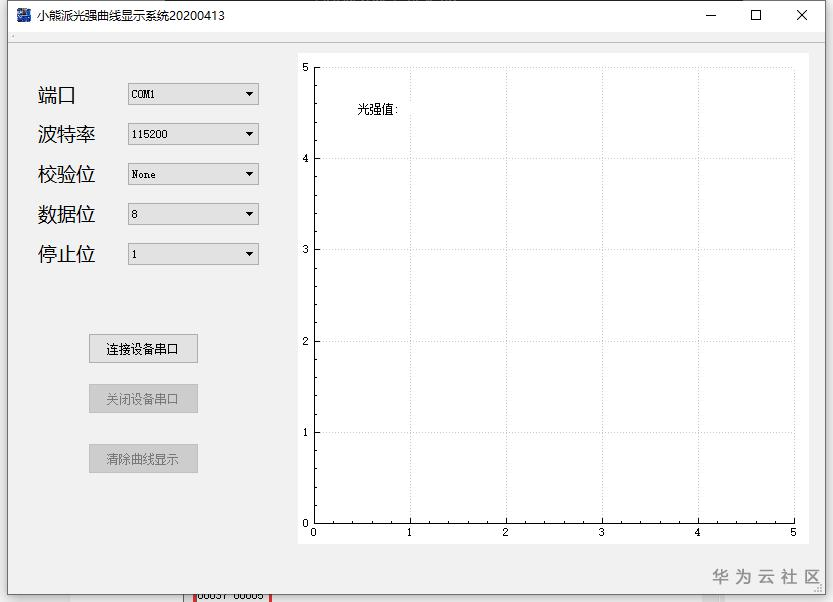Image resolution: width=833 pixels, height=602 pixels.
Task: Click the 关闭设备串口 button
Action: (143, 398)
